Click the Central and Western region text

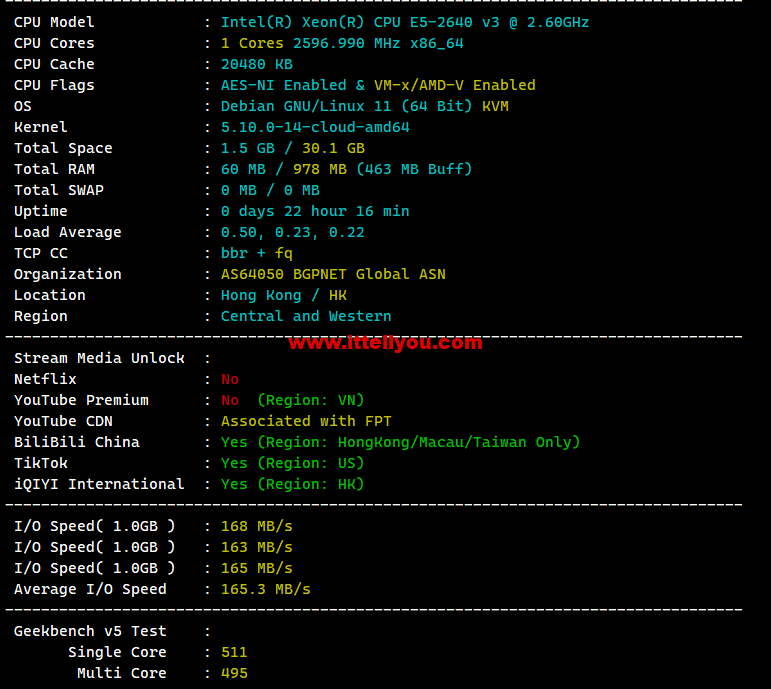(306, 316)
